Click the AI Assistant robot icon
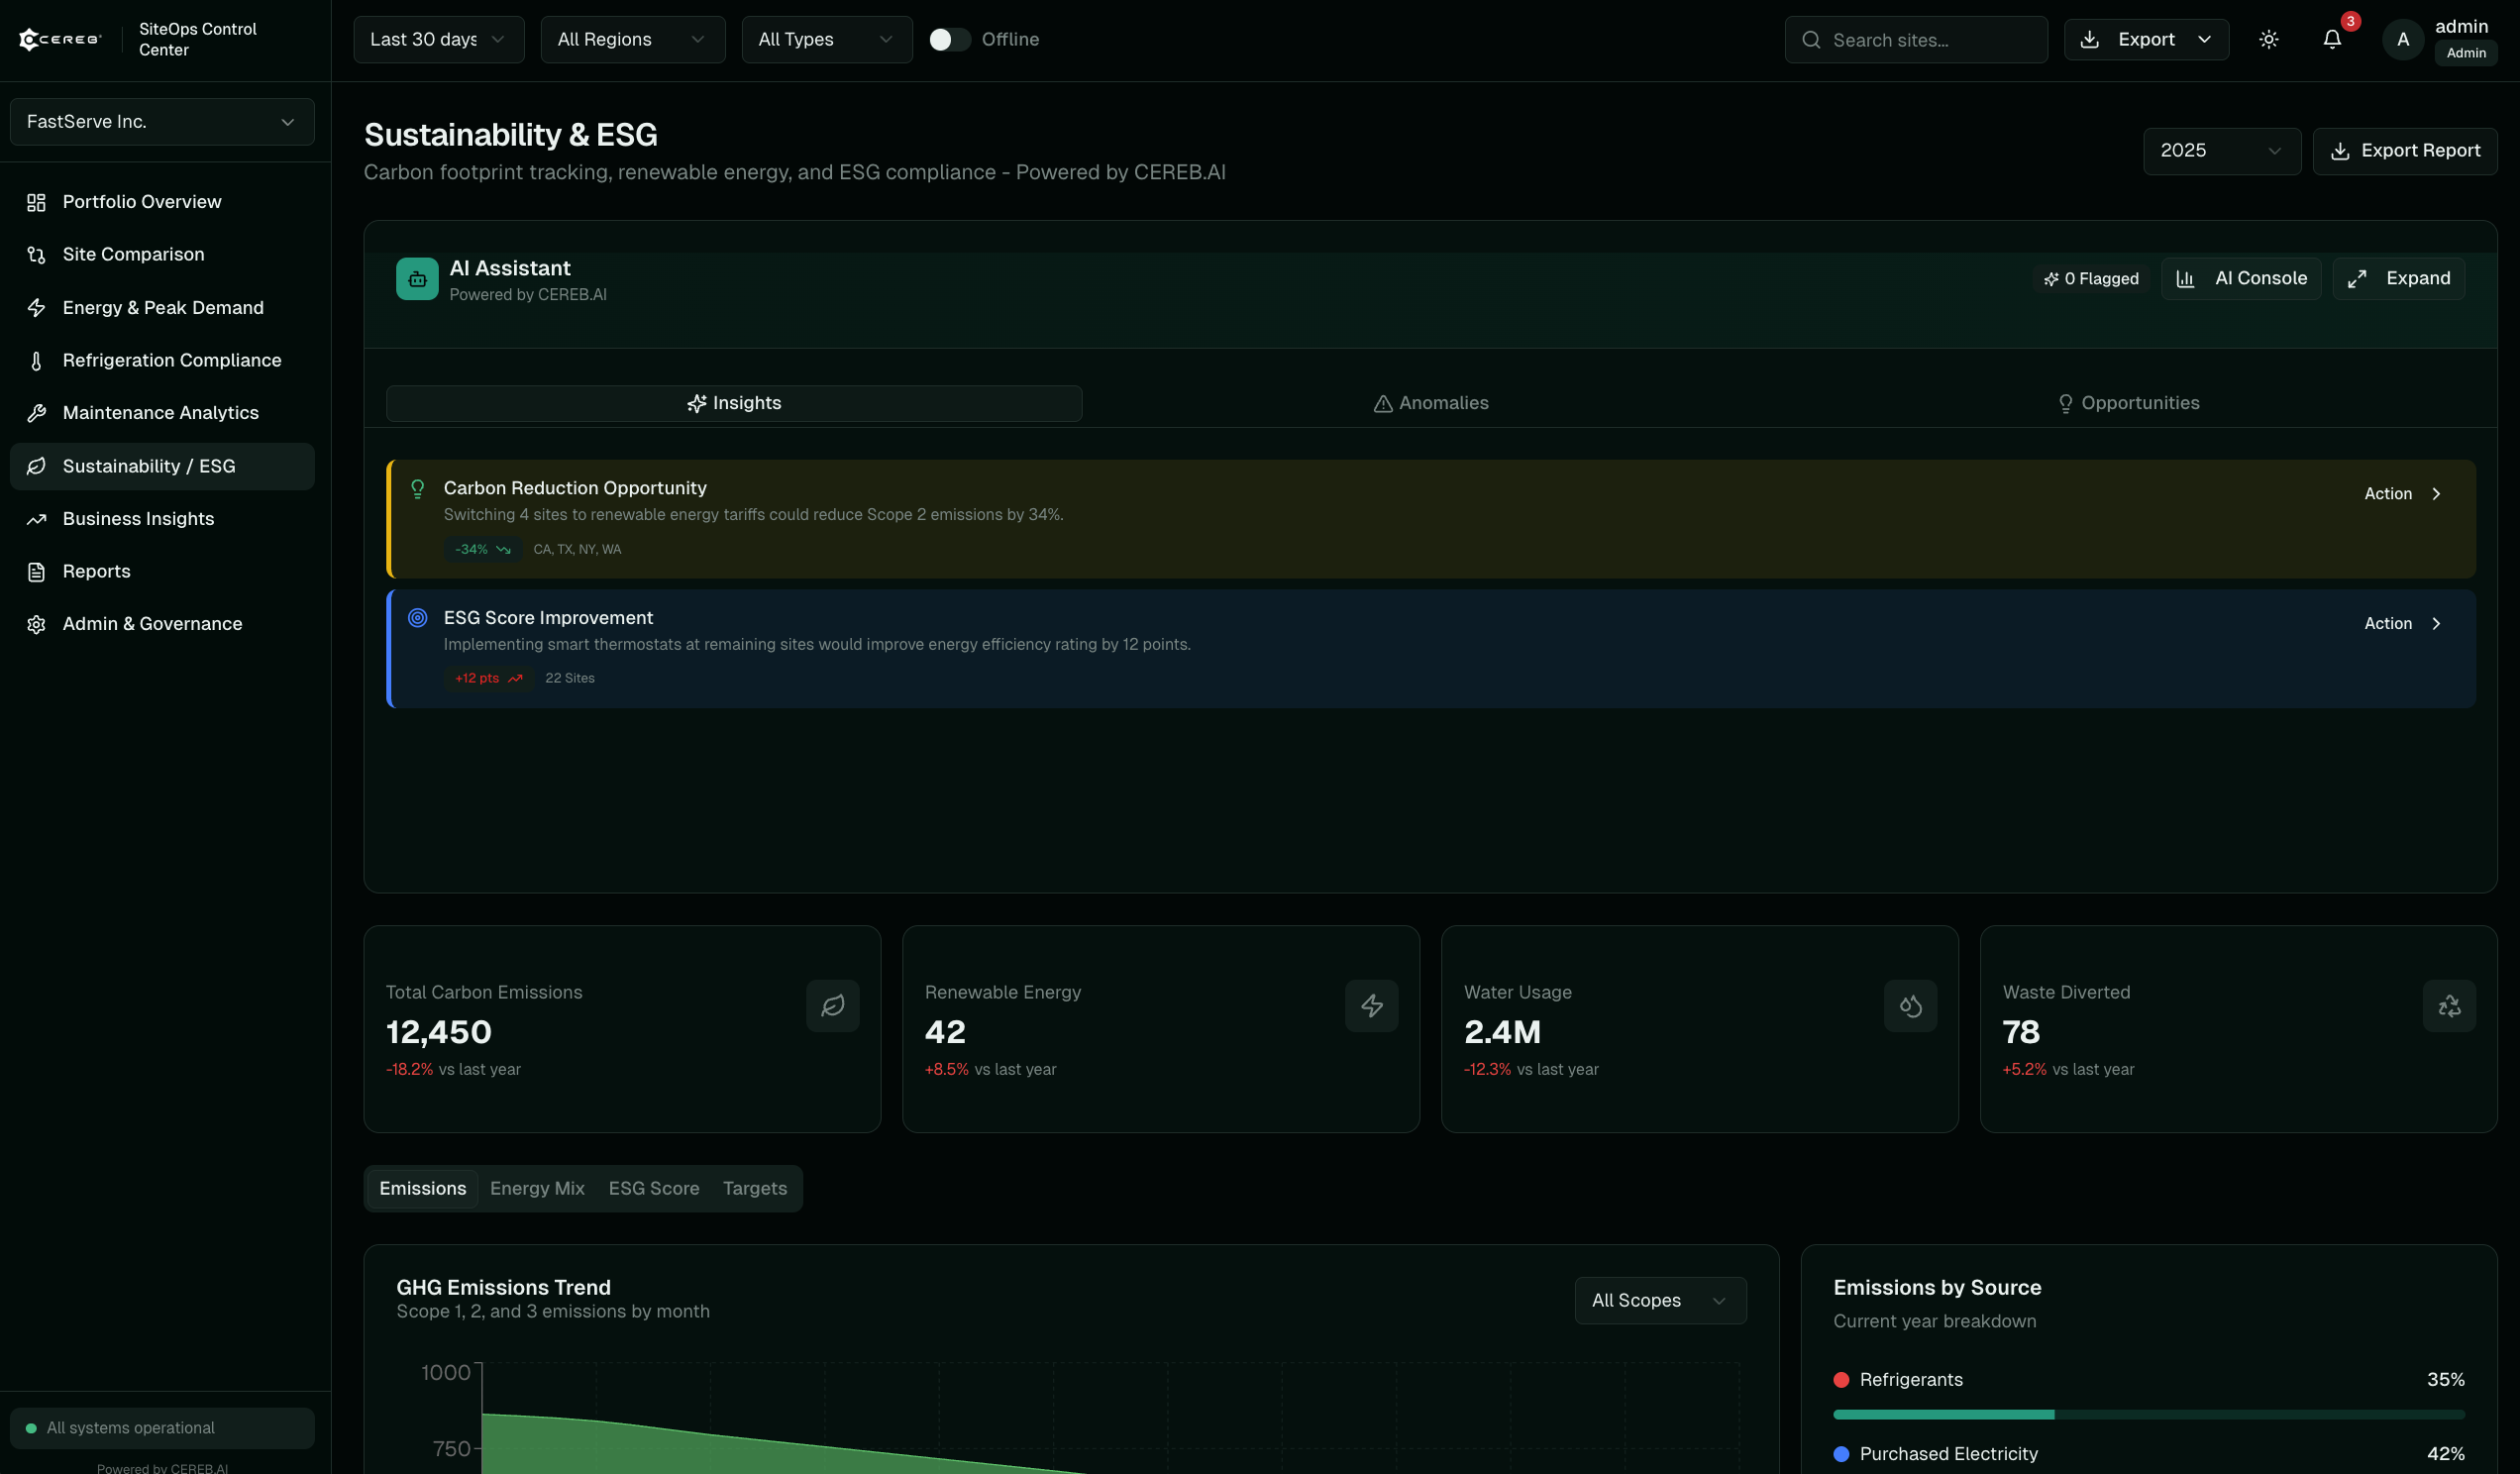2520x1474 pixels. (417, 279)
